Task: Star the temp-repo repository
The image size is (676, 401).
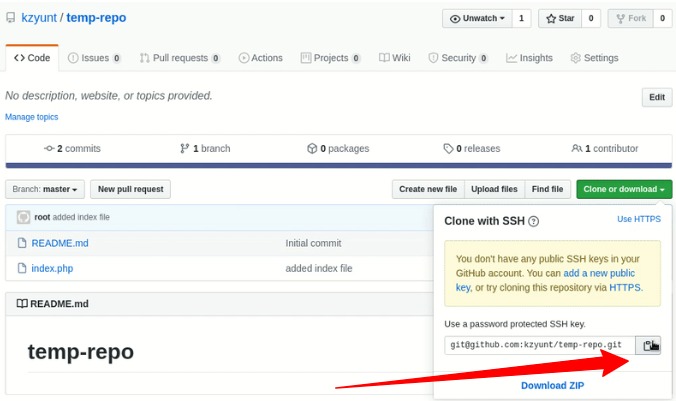Action: (x=560, y=19)
